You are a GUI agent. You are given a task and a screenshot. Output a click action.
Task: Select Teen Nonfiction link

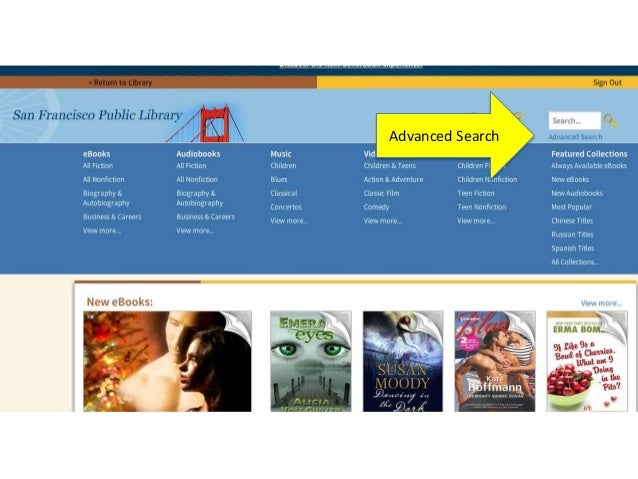tap(482, 207)
